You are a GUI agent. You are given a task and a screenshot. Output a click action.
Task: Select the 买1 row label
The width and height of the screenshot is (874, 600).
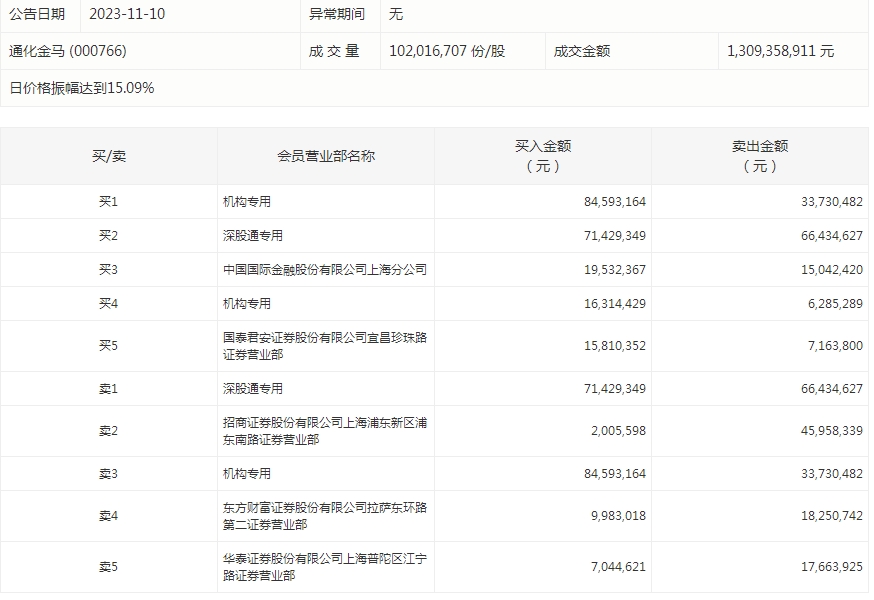point(109,201)
